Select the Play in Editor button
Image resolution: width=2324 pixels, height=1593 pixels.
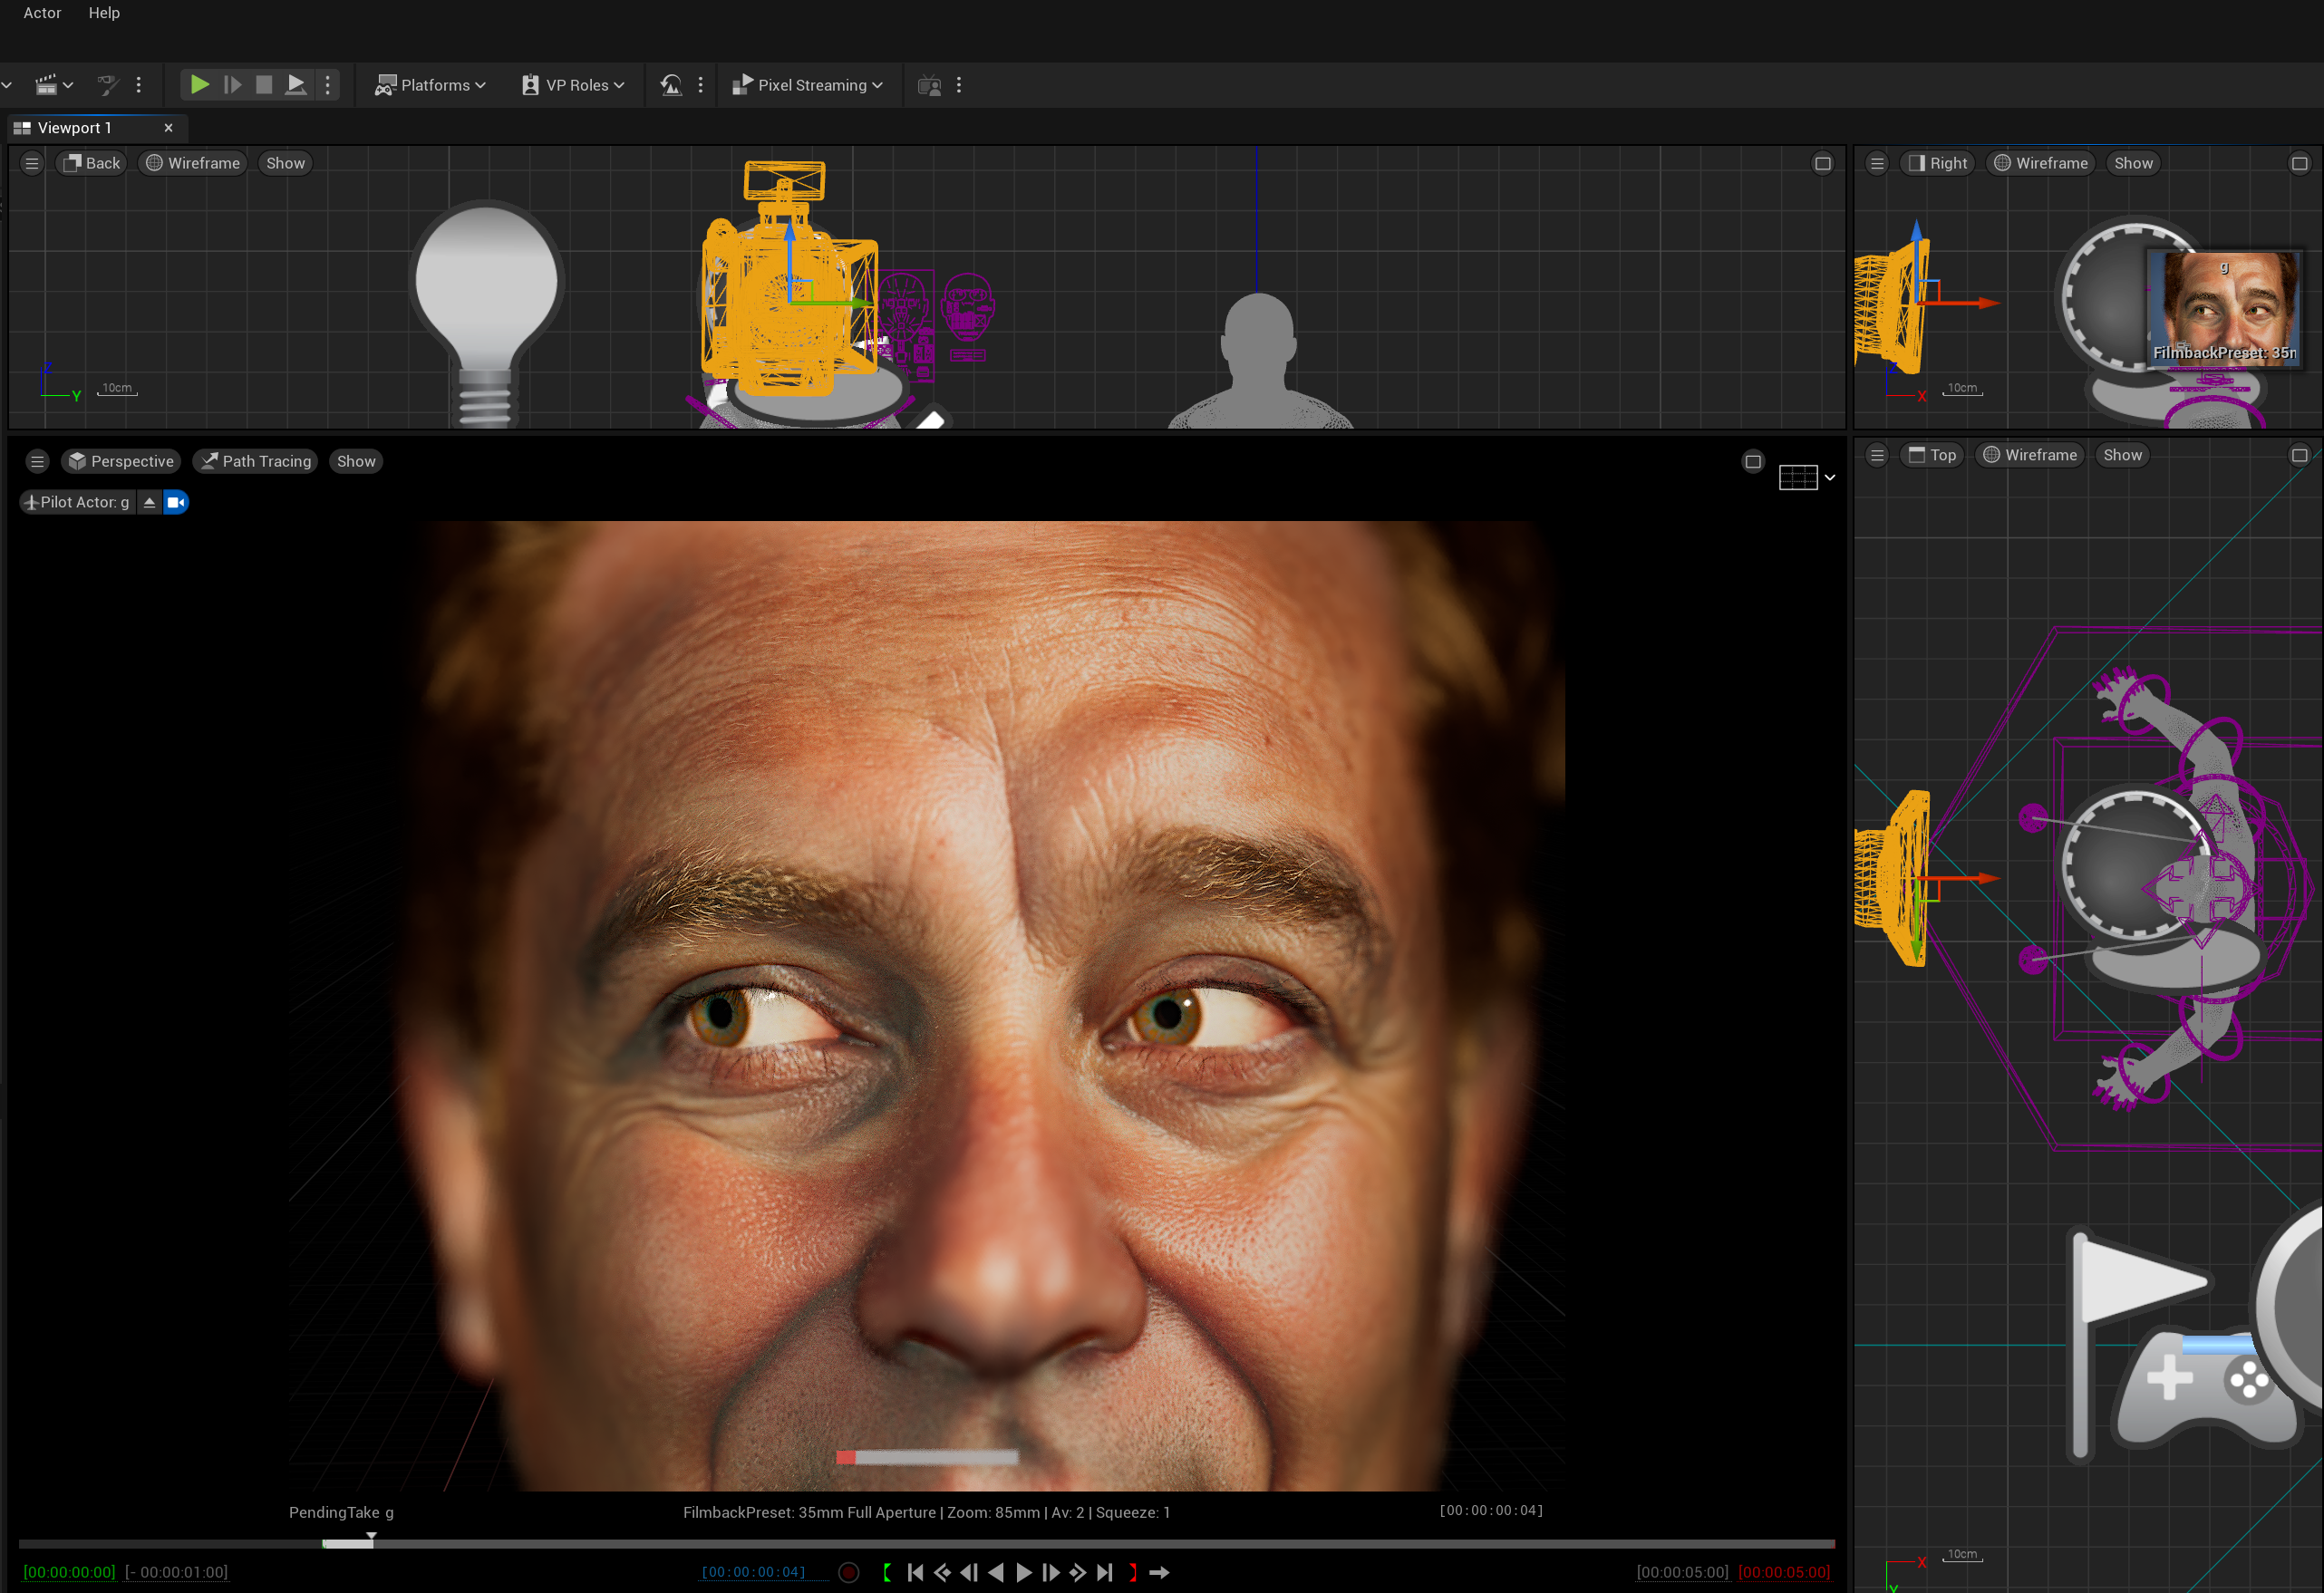[x=199, y=85]
